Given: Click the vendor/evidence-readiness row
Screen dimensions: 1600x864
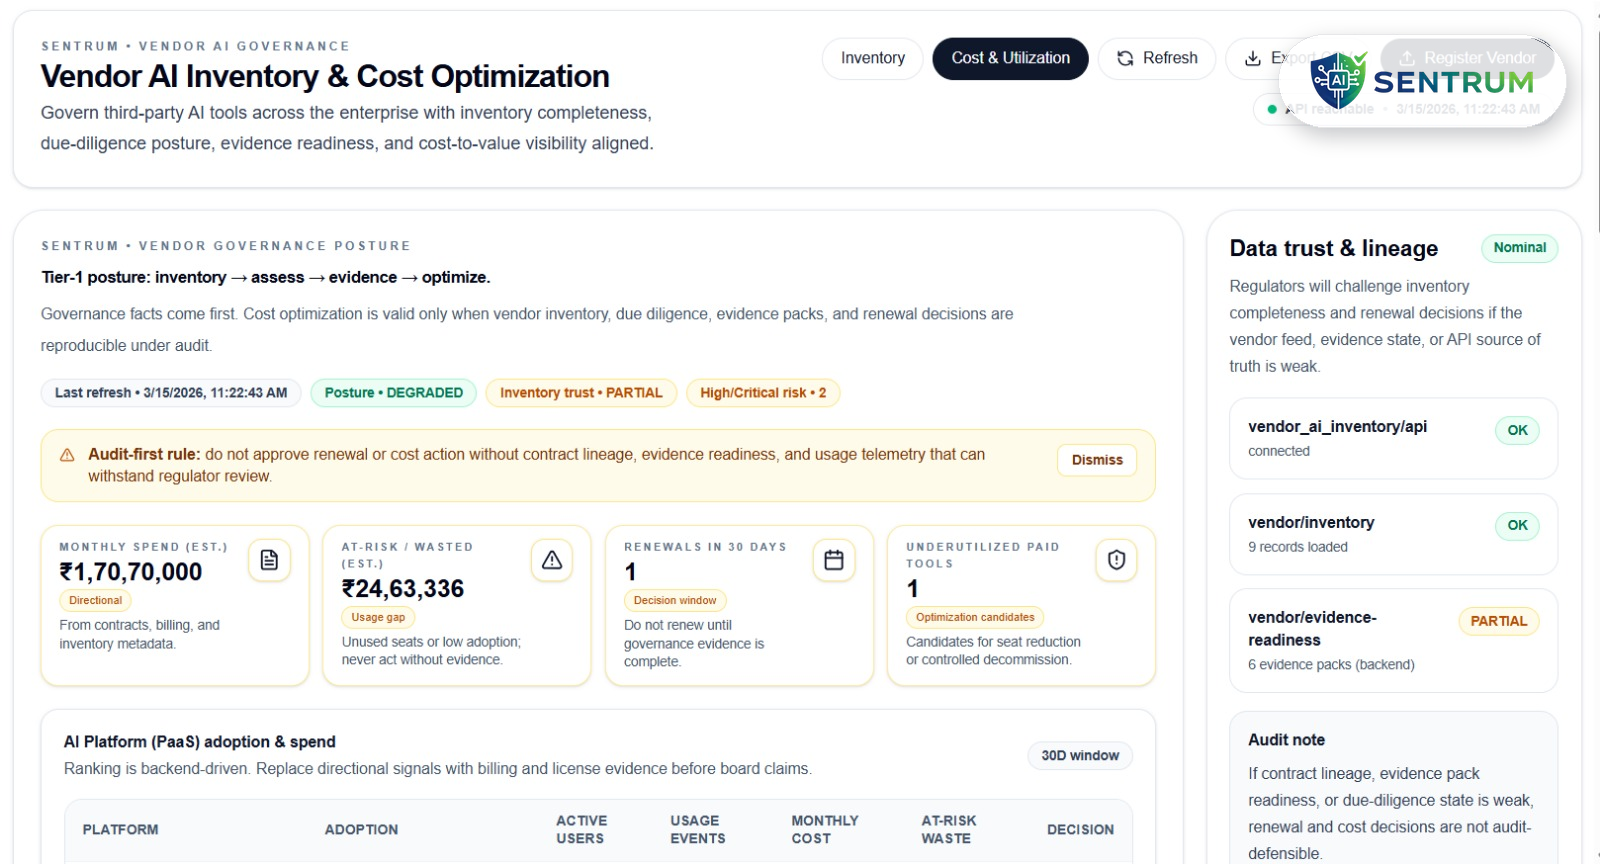Looking at the screenshot, I should (x=1393, y=641).
